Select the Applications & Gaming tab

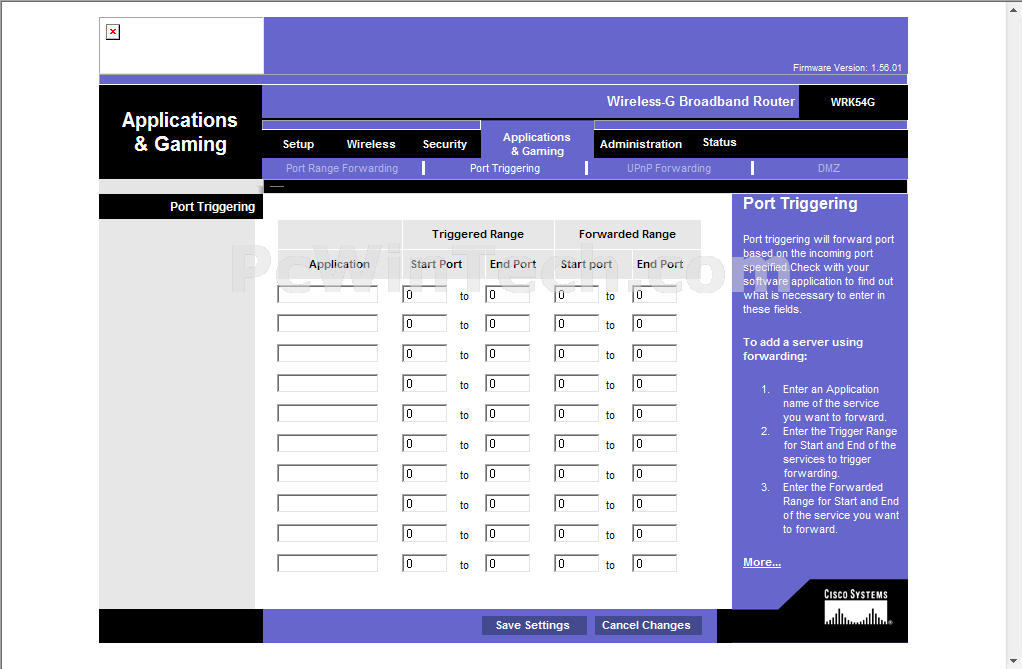[537, 144]
